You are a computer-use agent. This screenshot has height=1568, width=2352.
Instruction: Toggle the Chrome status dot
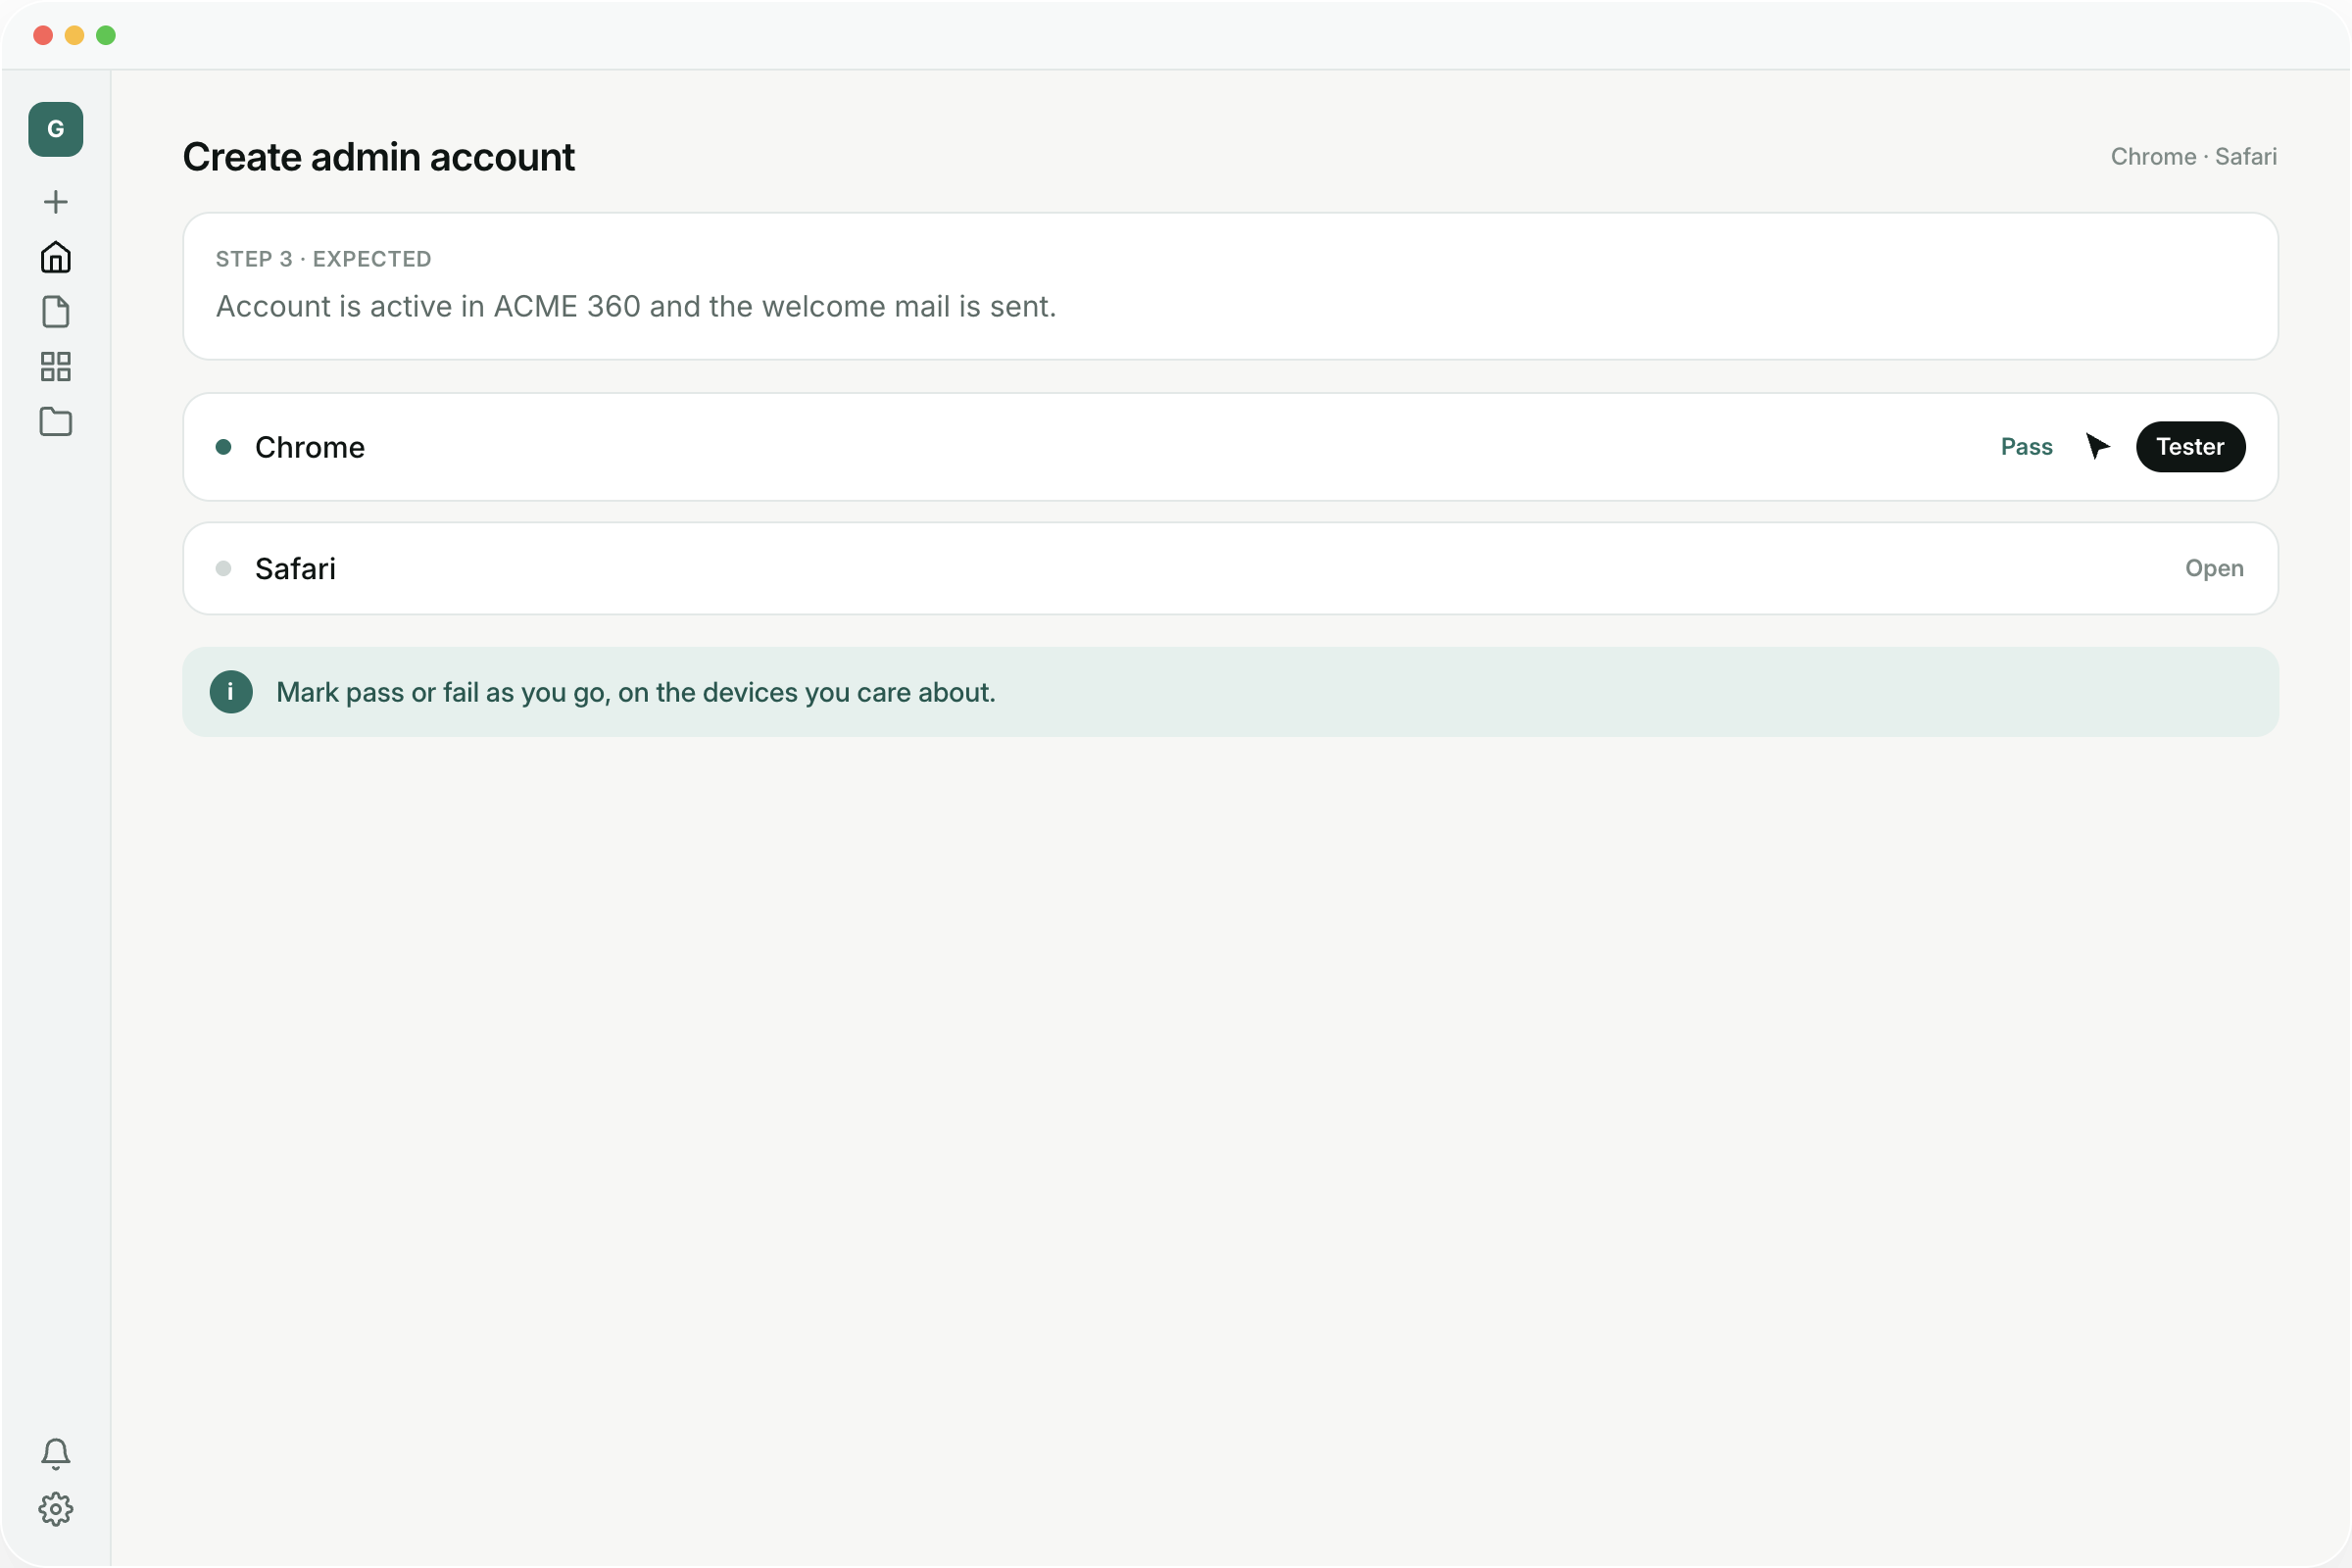tap(224, 447)
